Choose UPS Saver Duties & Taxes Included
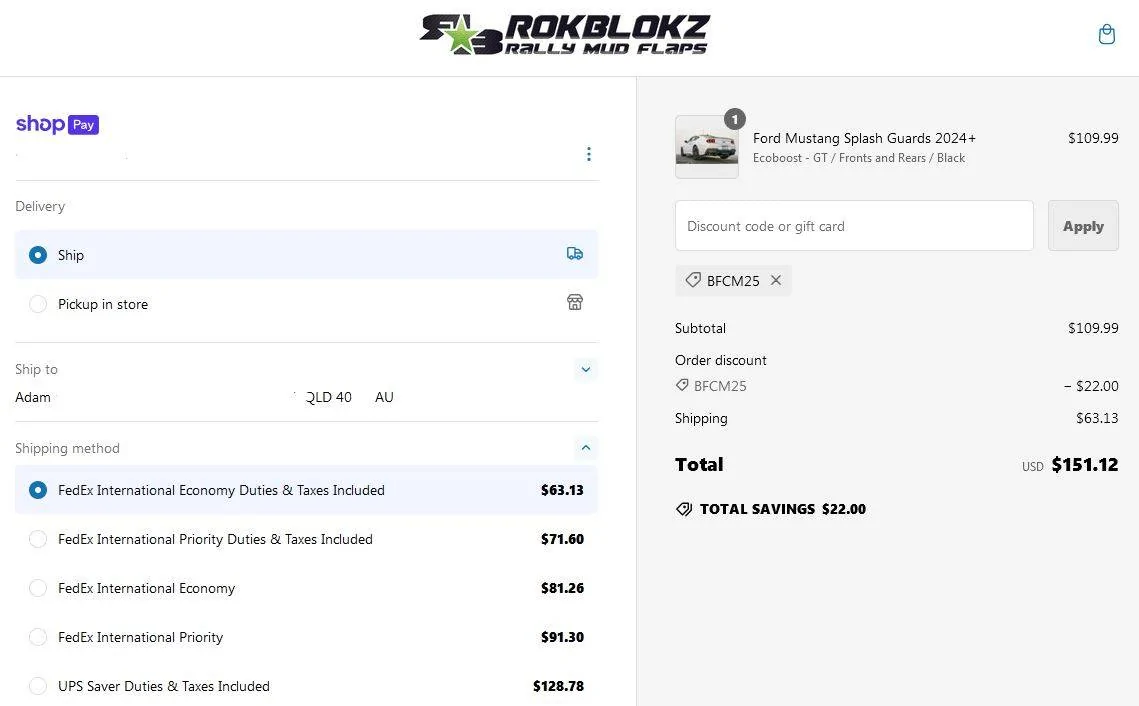The image size is (1139, 706). coord(306,686)
